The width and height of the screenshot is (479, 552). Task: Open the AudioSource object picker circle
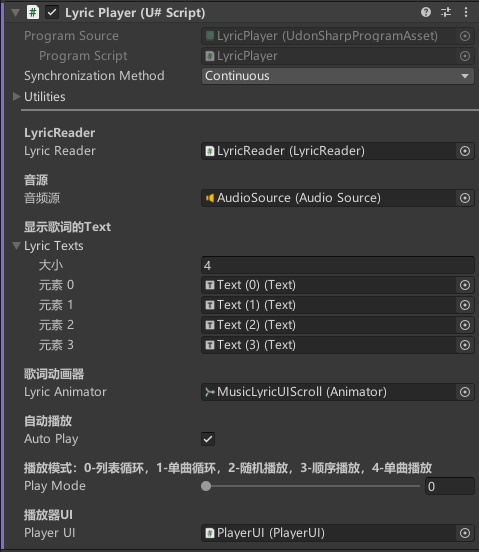(x=465, y=198)
